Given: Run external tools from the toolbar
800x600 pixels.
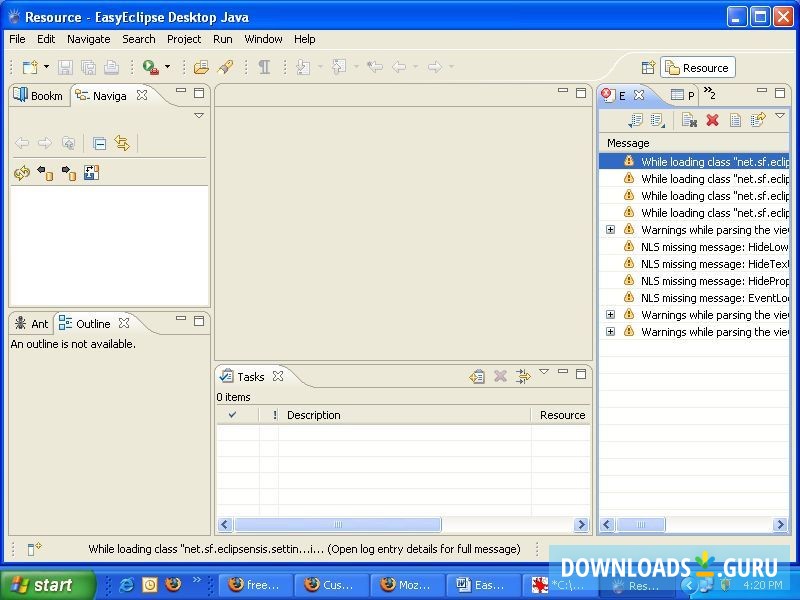Looking at the screenshot, I should click(148, 68).
